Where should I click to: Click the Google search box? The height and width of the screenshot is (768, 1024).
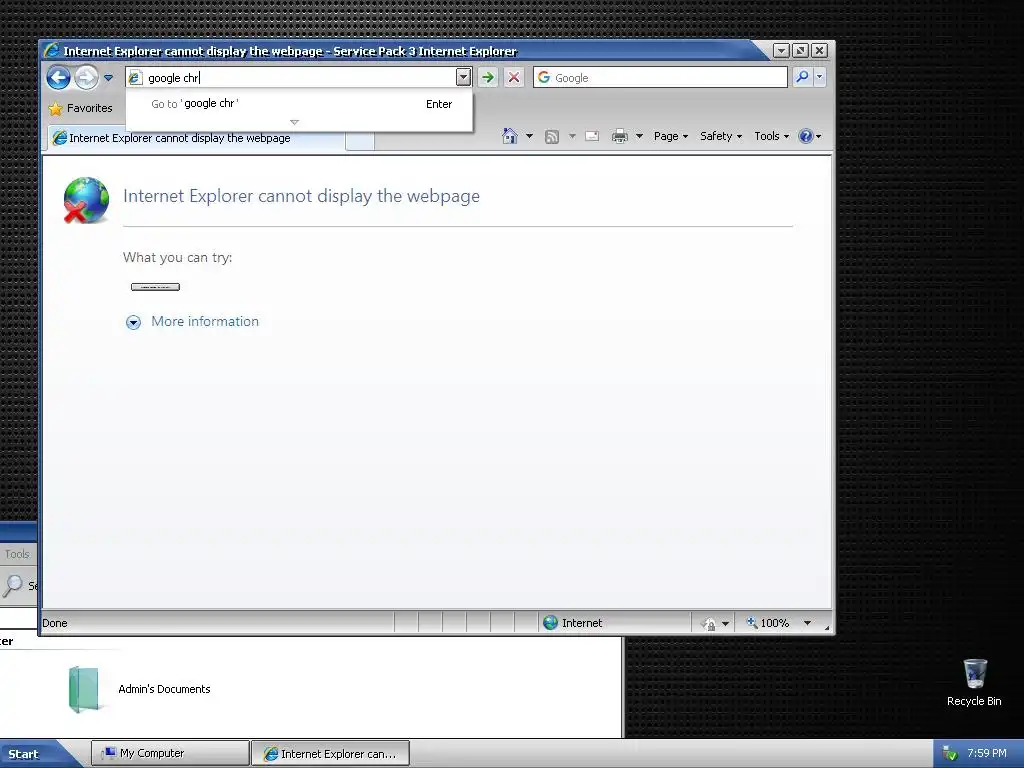[660, 77]
